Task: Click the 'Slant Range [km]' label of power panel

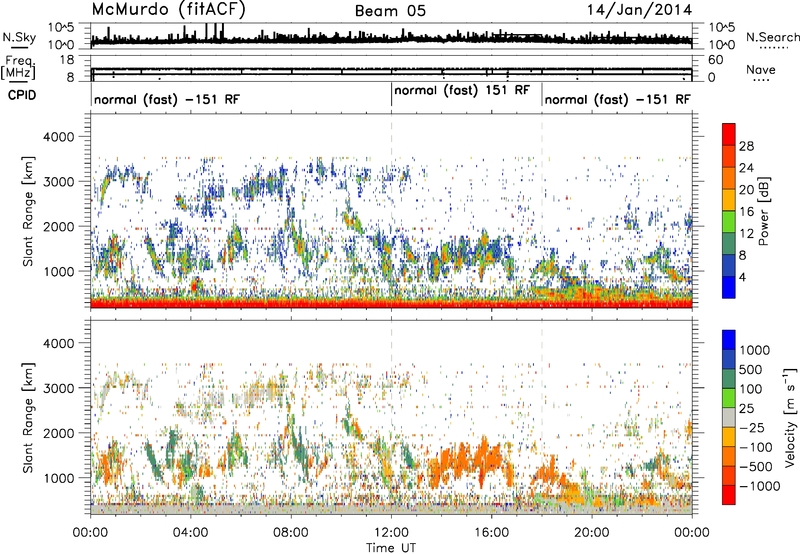Action: [28, 211]
